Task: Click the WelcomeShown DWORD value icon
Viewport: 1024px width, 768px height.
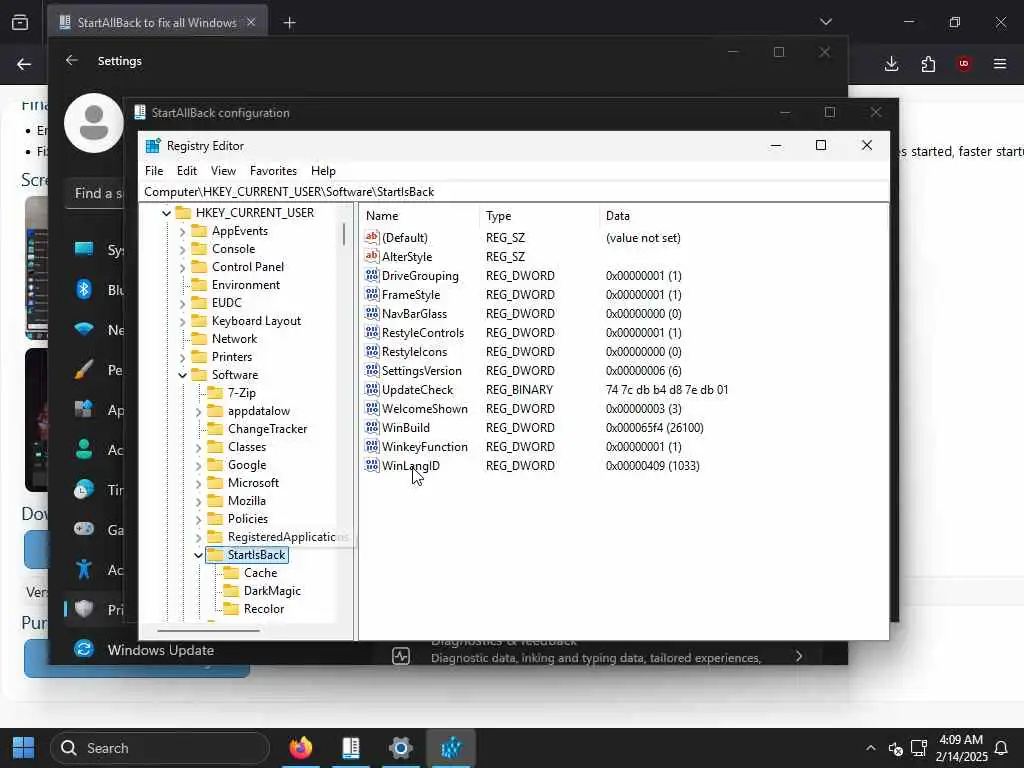Action: 372,408
